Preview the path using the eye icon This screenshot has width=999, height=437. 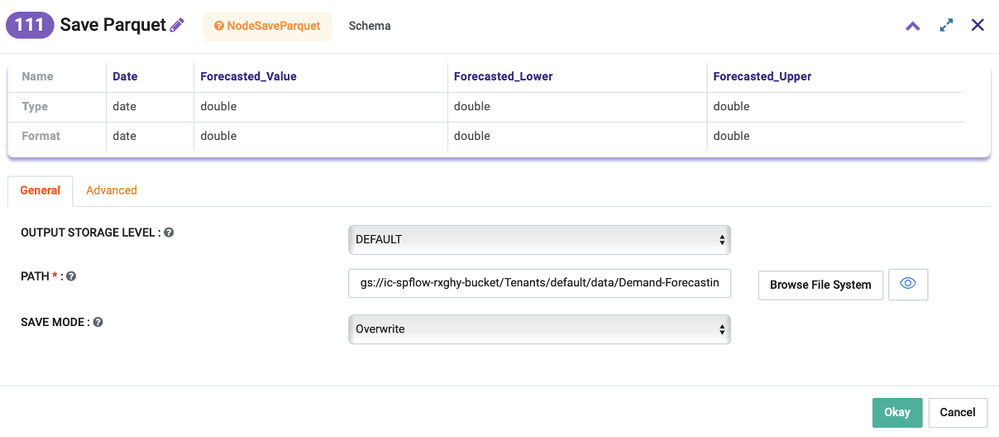tap(908, 284)
